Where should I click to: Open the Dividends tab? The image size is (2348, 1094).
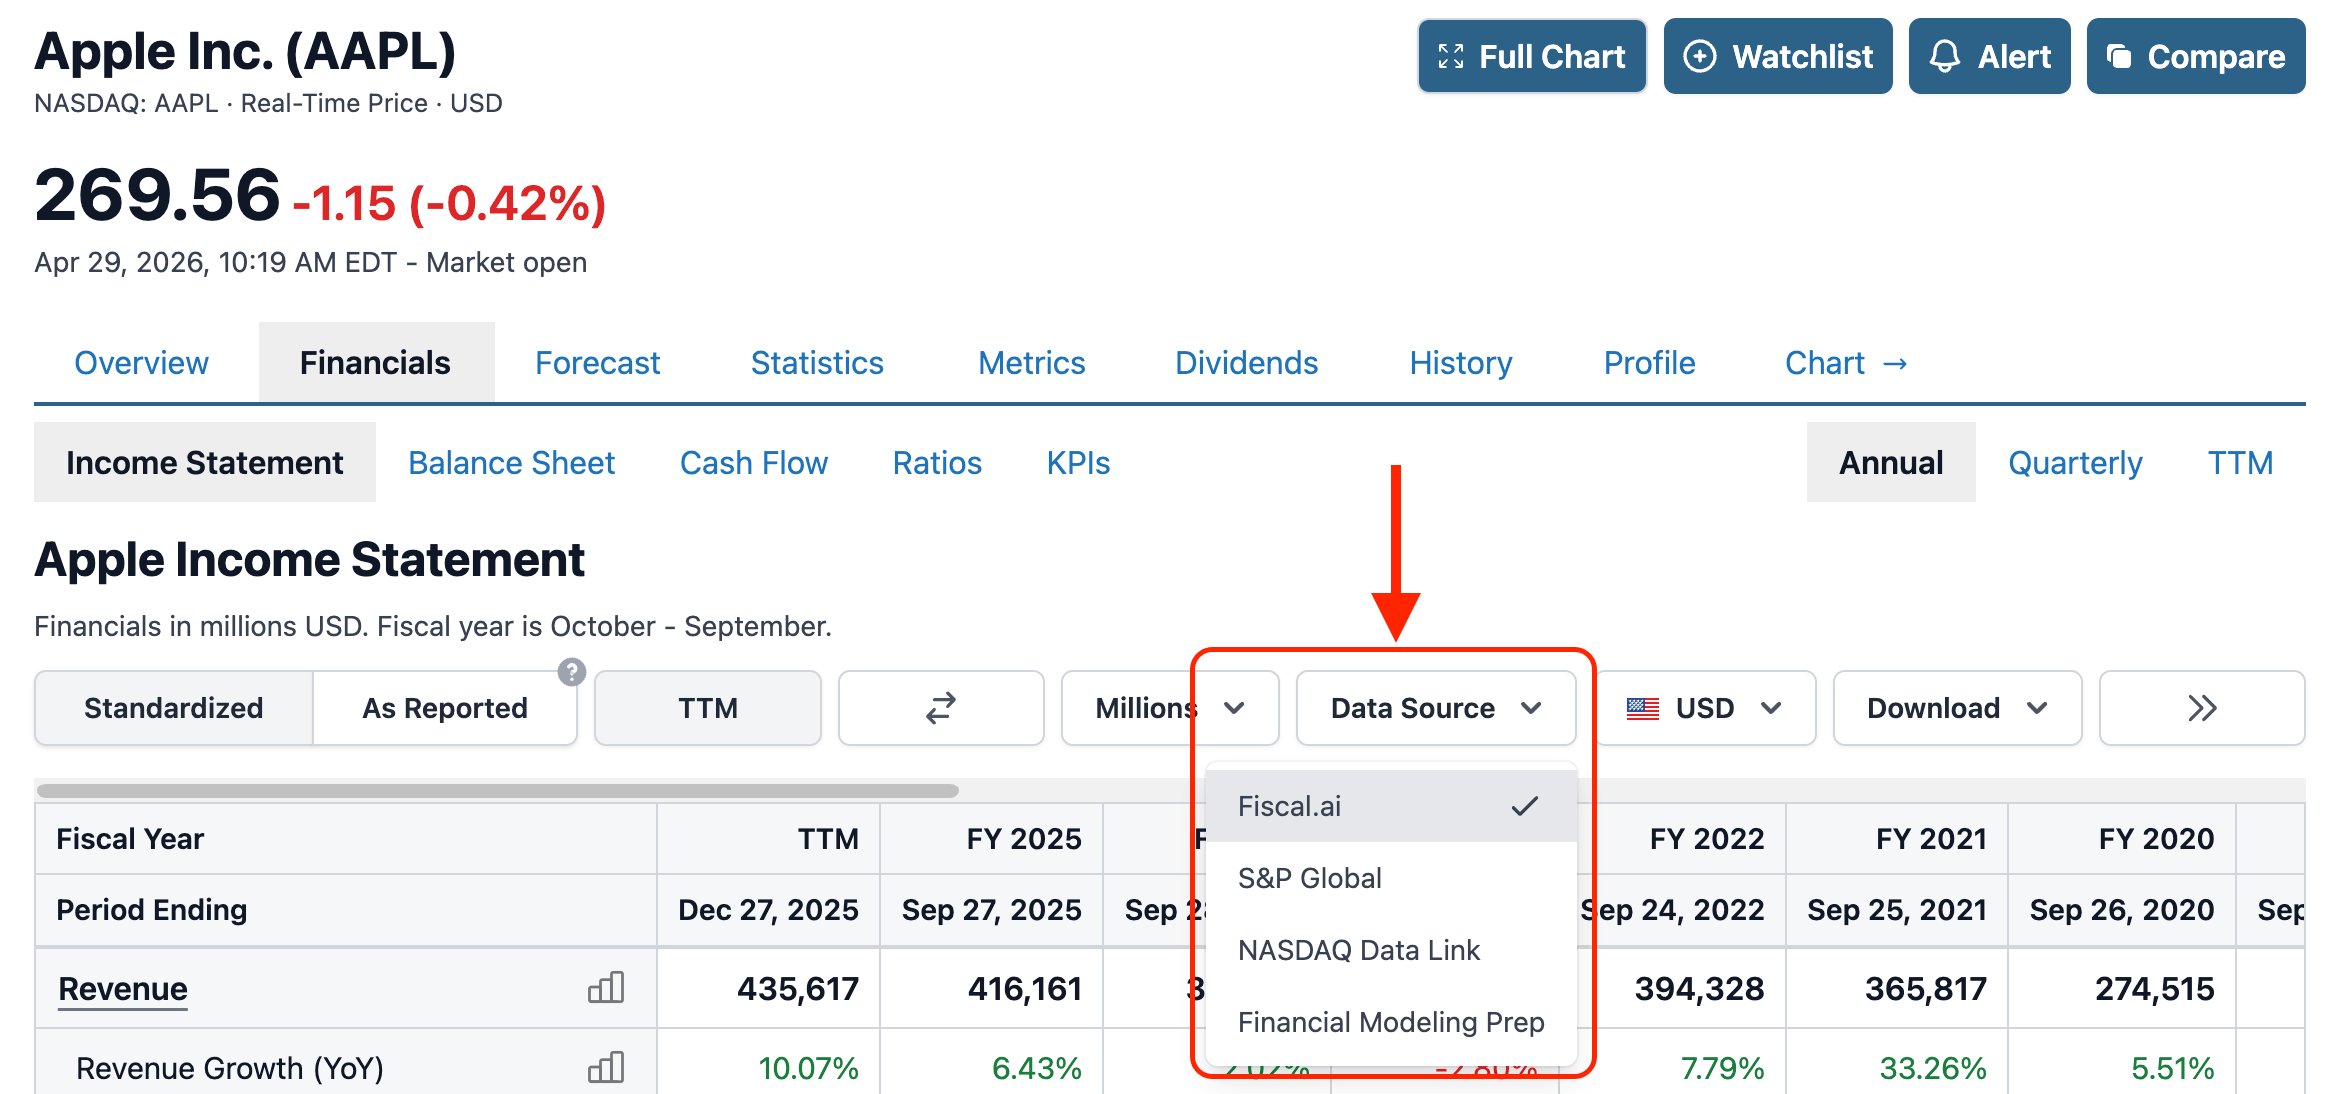pos(1246,363)
